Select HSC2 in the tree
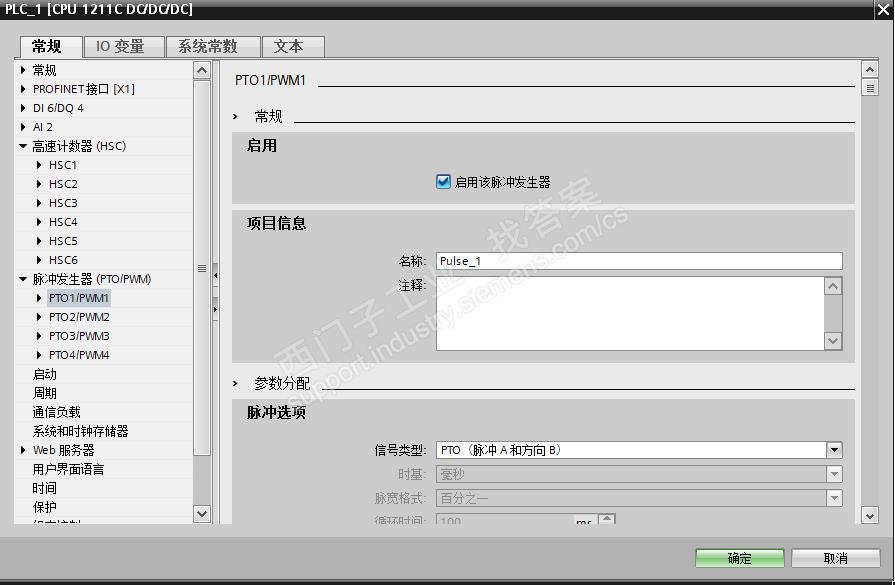Screen dimensions: 895x585 [63, 184]
